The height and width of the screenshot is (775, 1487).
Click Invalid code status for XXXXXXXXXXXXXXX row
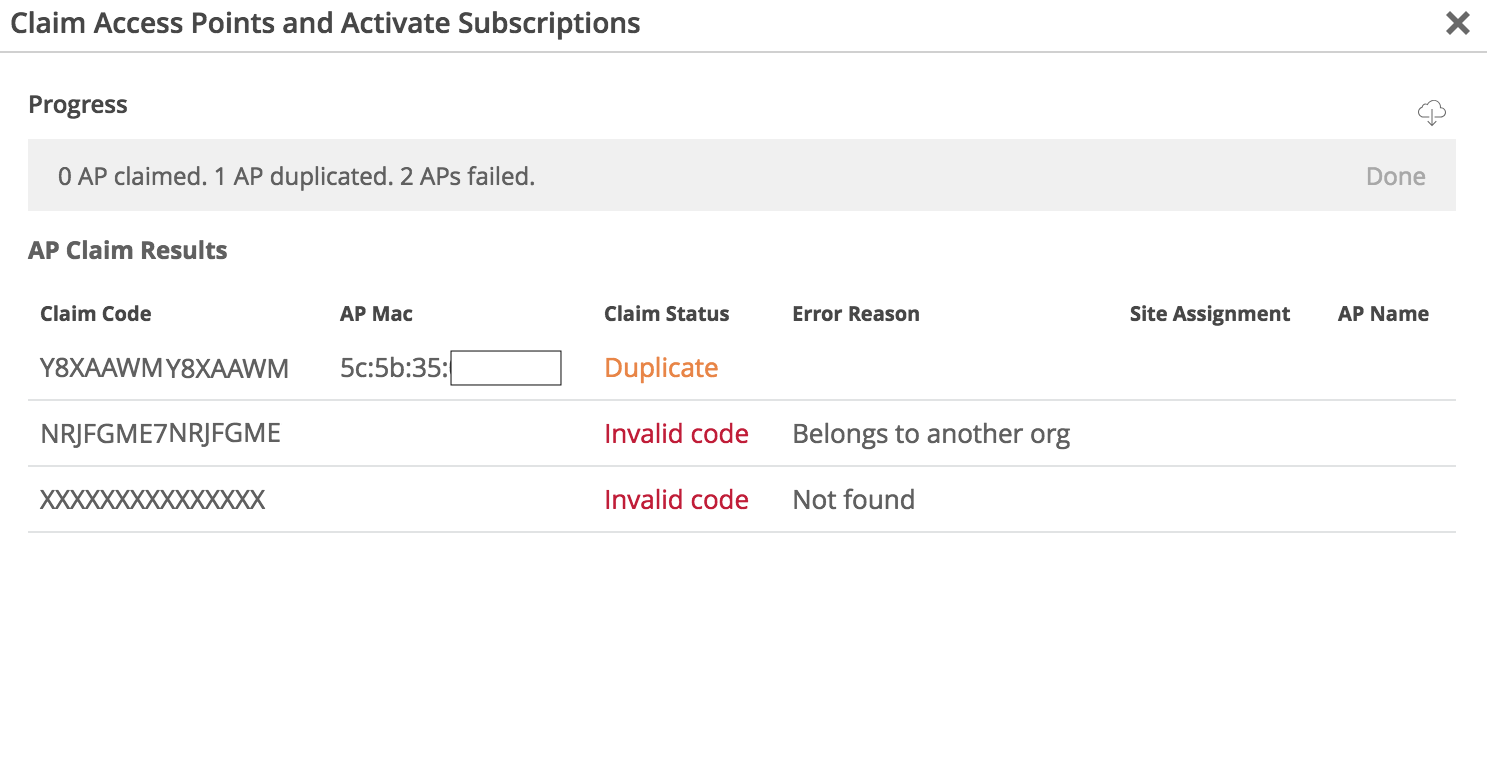coord(676,500)
